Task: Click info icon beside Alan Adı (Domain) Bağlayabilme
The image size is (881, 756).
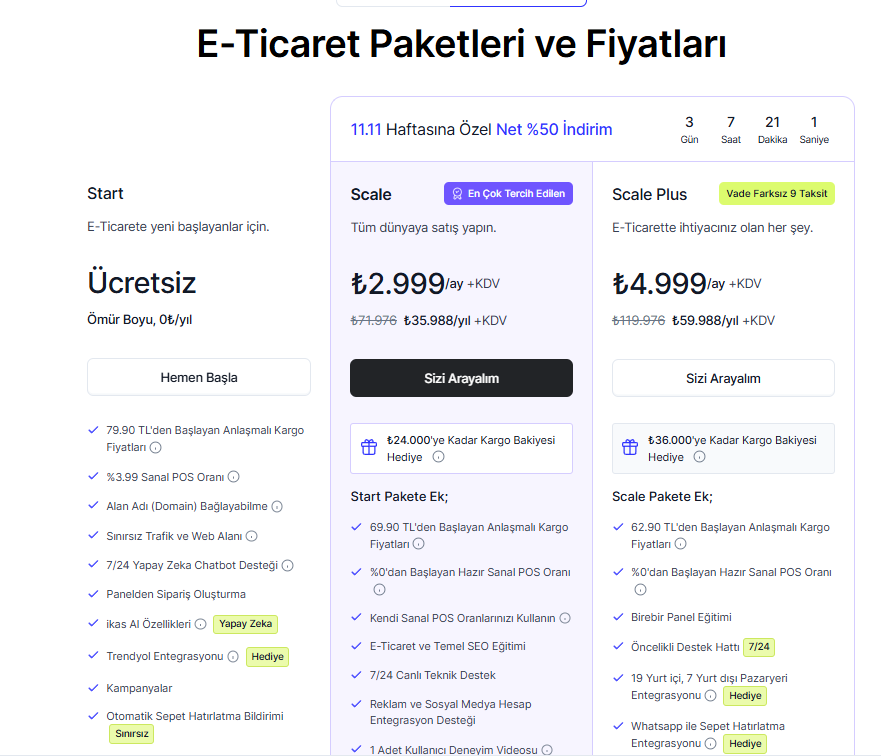Action: 277,507
